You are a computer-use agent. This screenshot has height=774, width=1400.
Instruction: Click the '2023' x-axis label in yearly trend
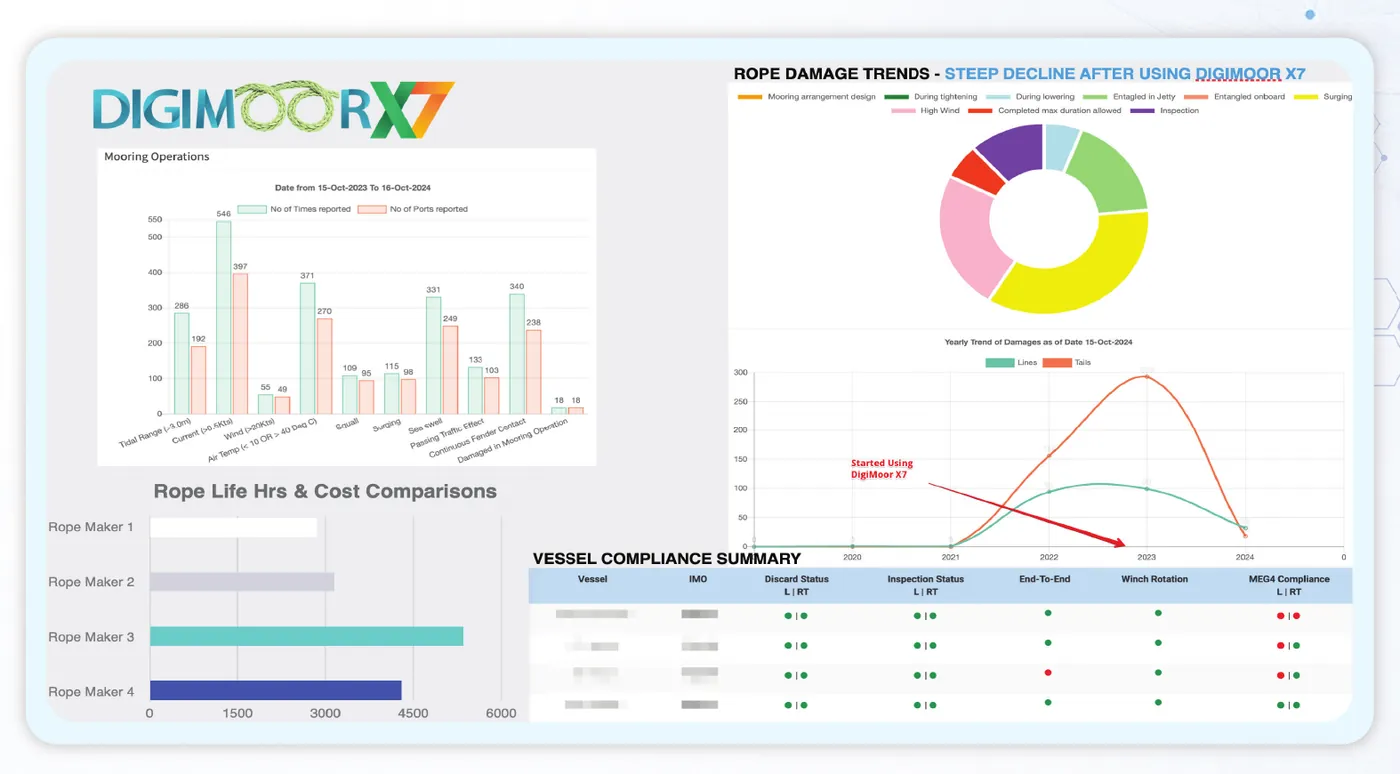[x=1146, y=557]
